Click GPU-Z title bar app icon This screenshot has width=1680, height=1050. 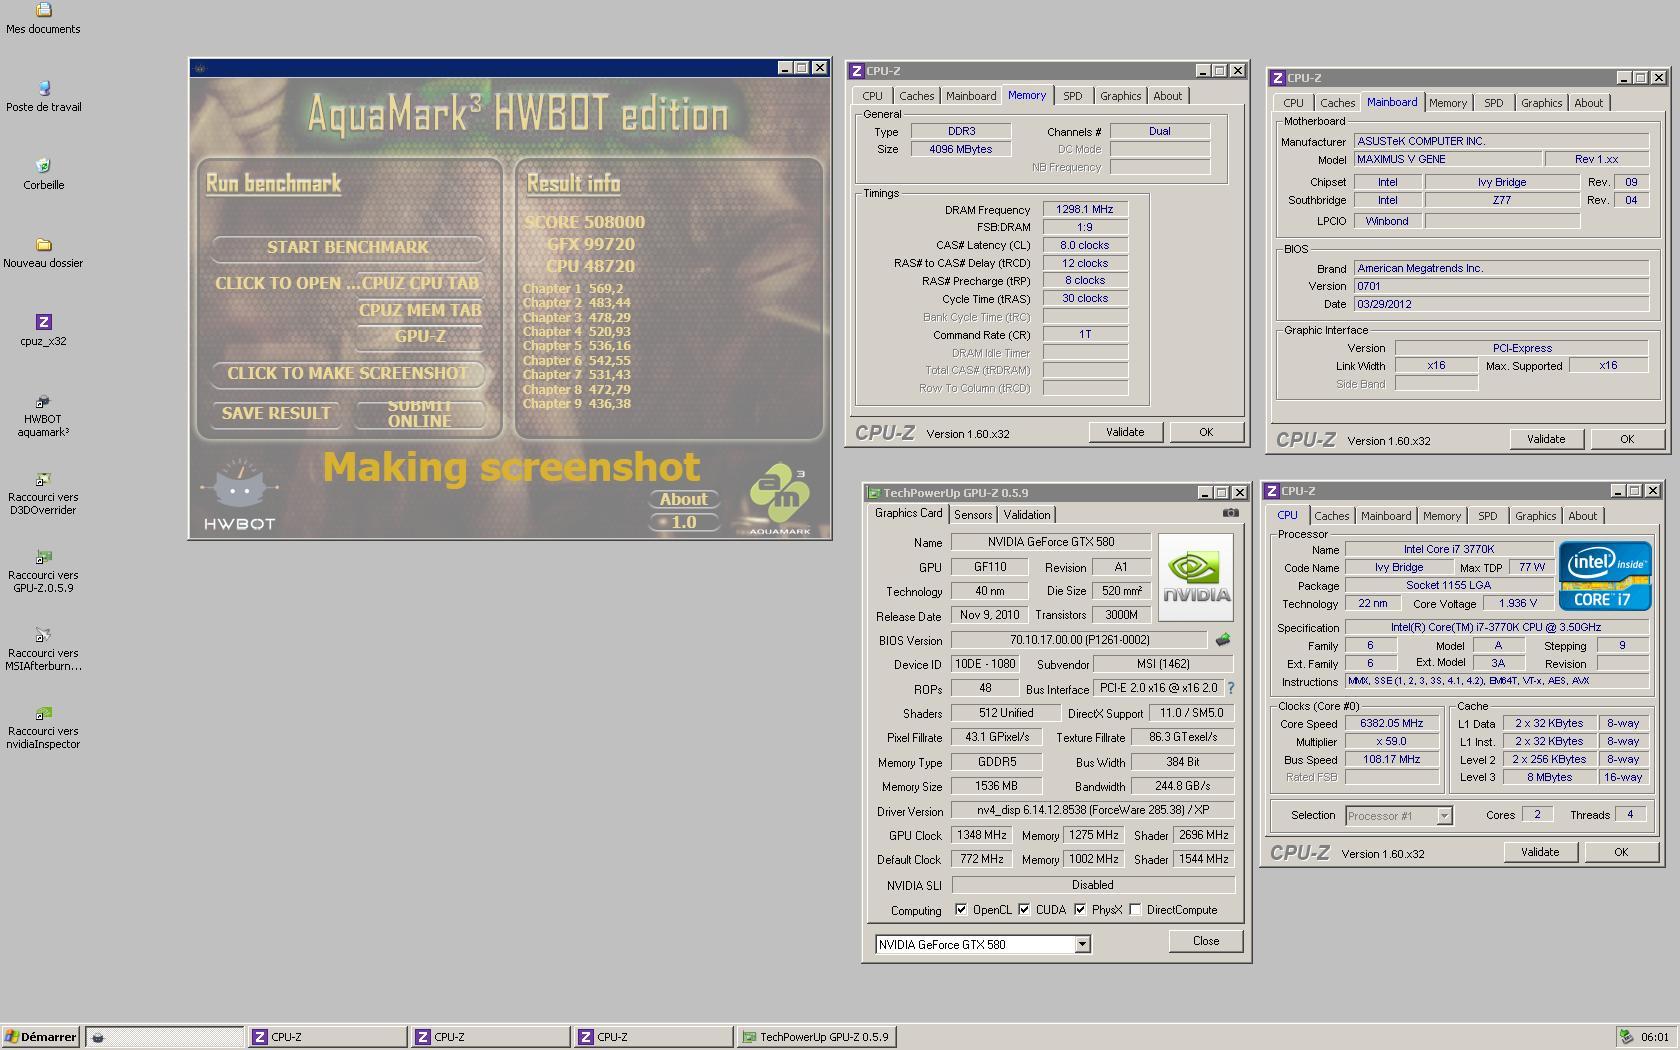874,493
